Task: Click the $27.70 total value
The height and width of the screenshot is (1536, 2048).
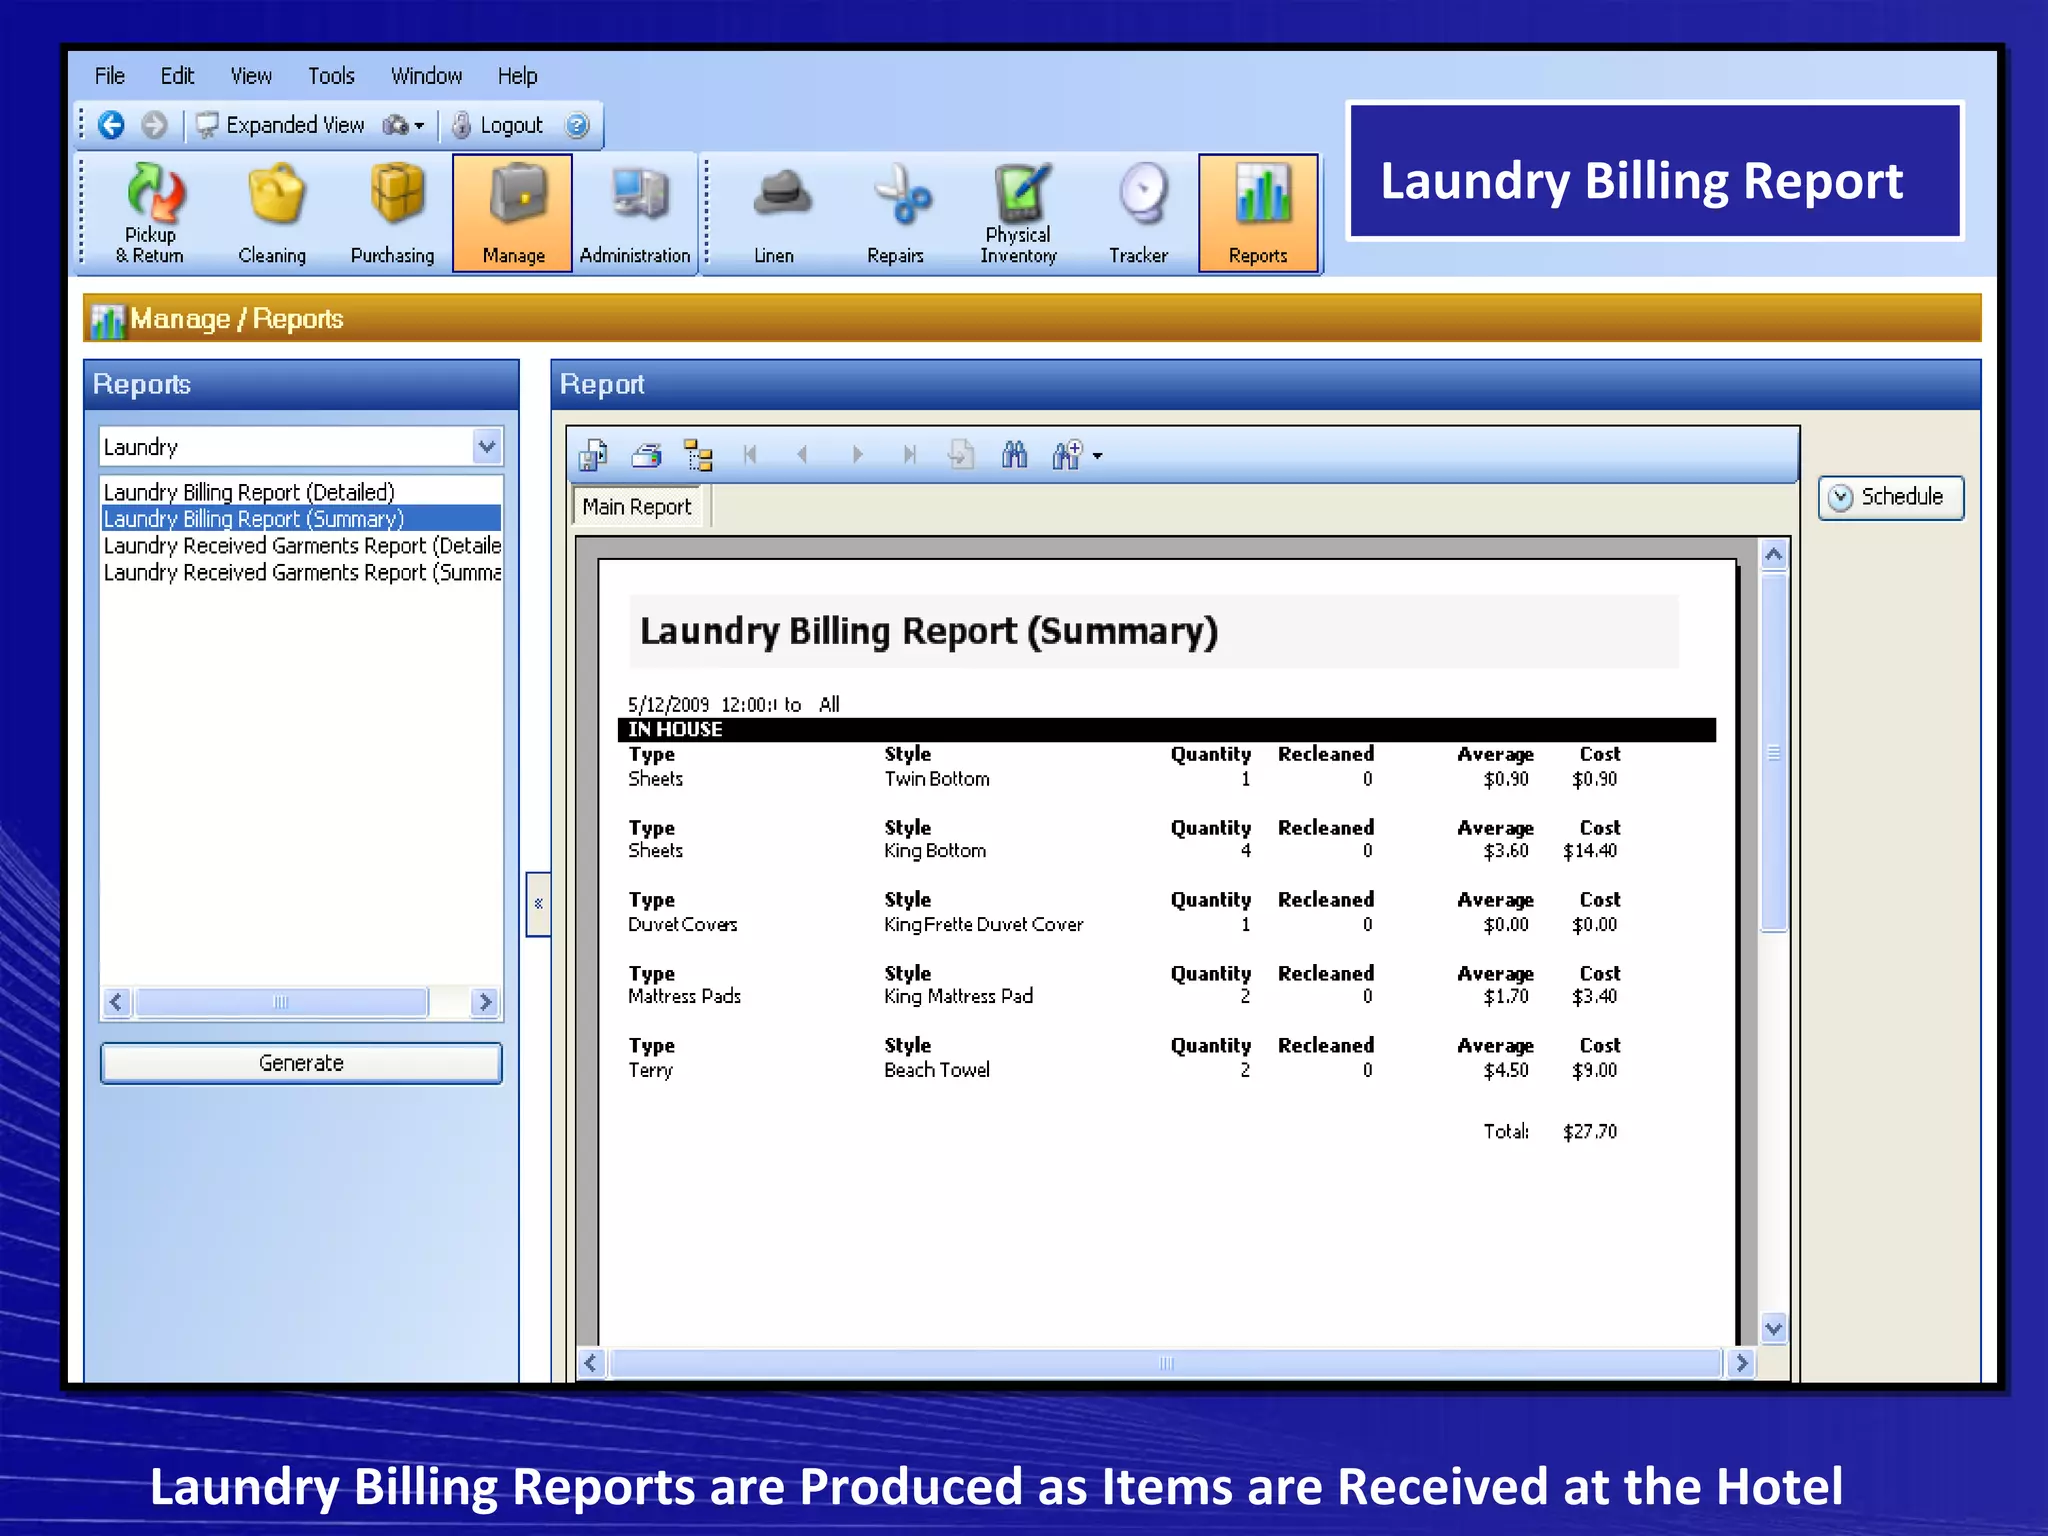Action: pyautogui.click(x=1590, y=1132)
